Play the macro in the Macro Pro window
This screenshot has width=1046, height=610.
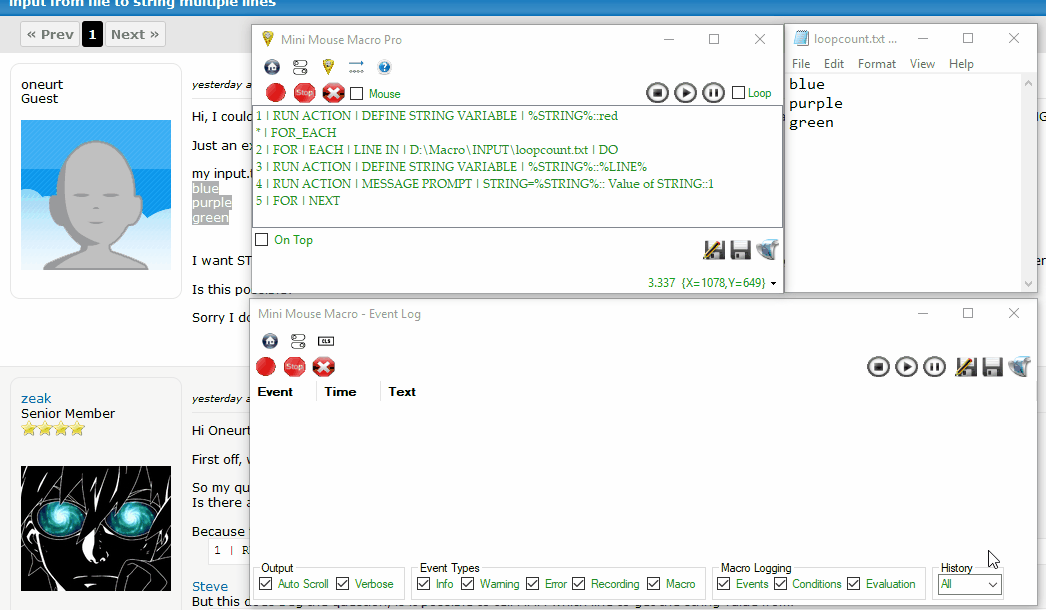pyautogui.click(x=685, y=93)
